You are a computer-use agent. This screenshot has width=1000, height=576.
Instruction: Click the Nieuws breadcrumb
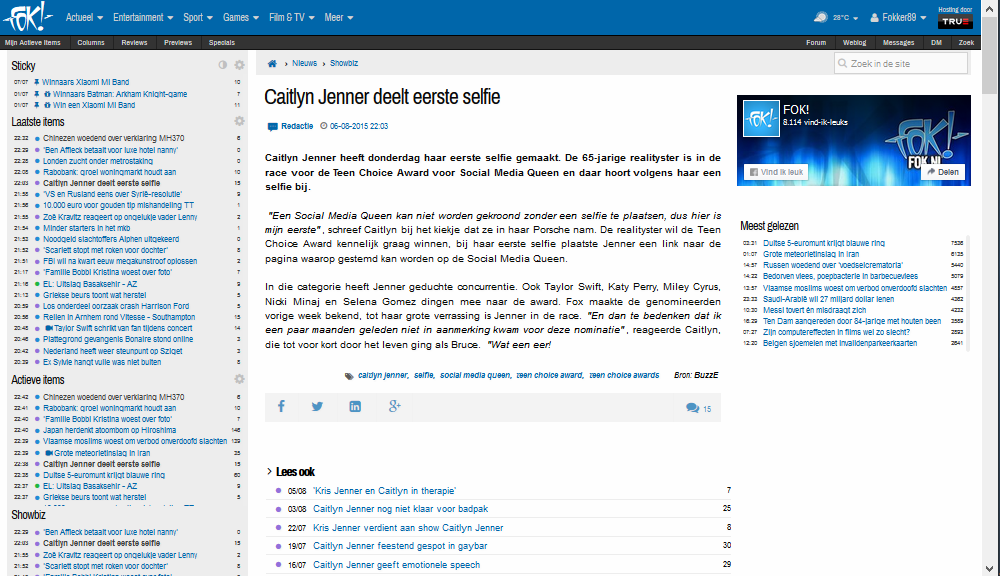tap(304, 63)
